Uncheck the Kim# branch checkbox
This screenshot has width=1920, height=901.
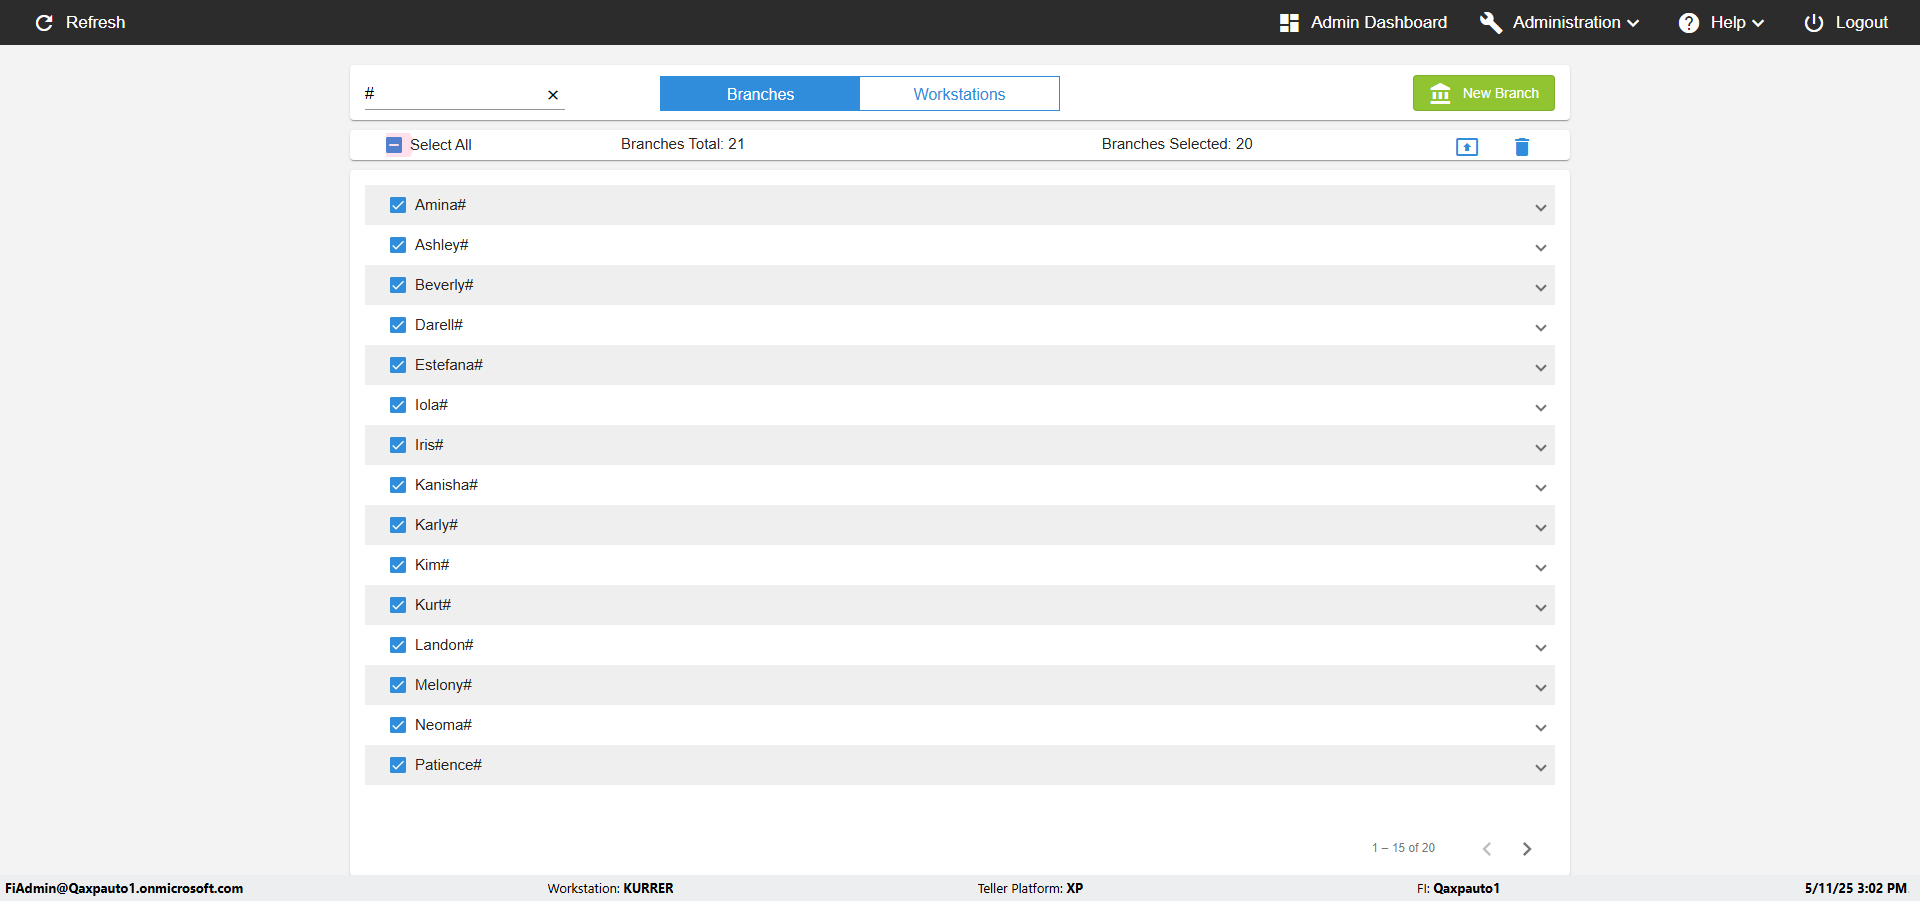pyautogui.click(x=398, y=565)
